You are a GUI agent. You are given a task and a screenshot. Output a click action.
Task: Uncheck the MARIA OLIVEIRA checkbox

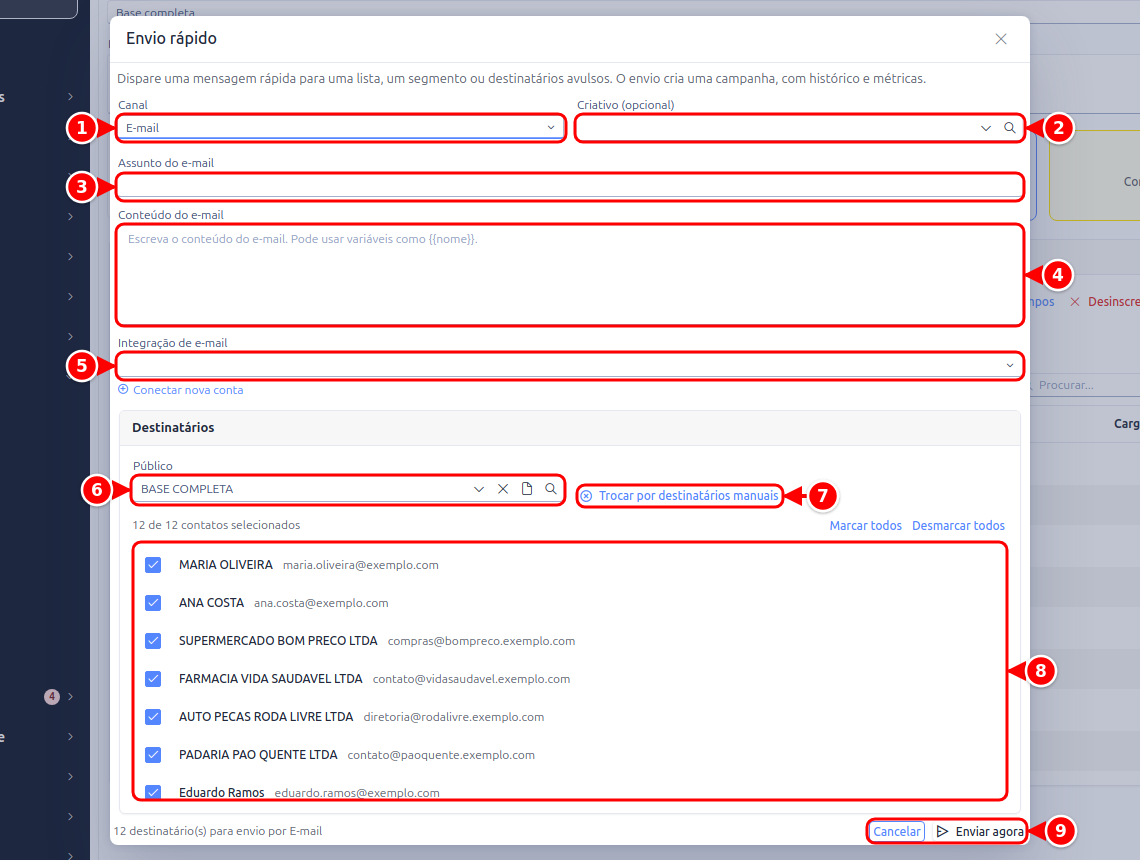(153, 565)
